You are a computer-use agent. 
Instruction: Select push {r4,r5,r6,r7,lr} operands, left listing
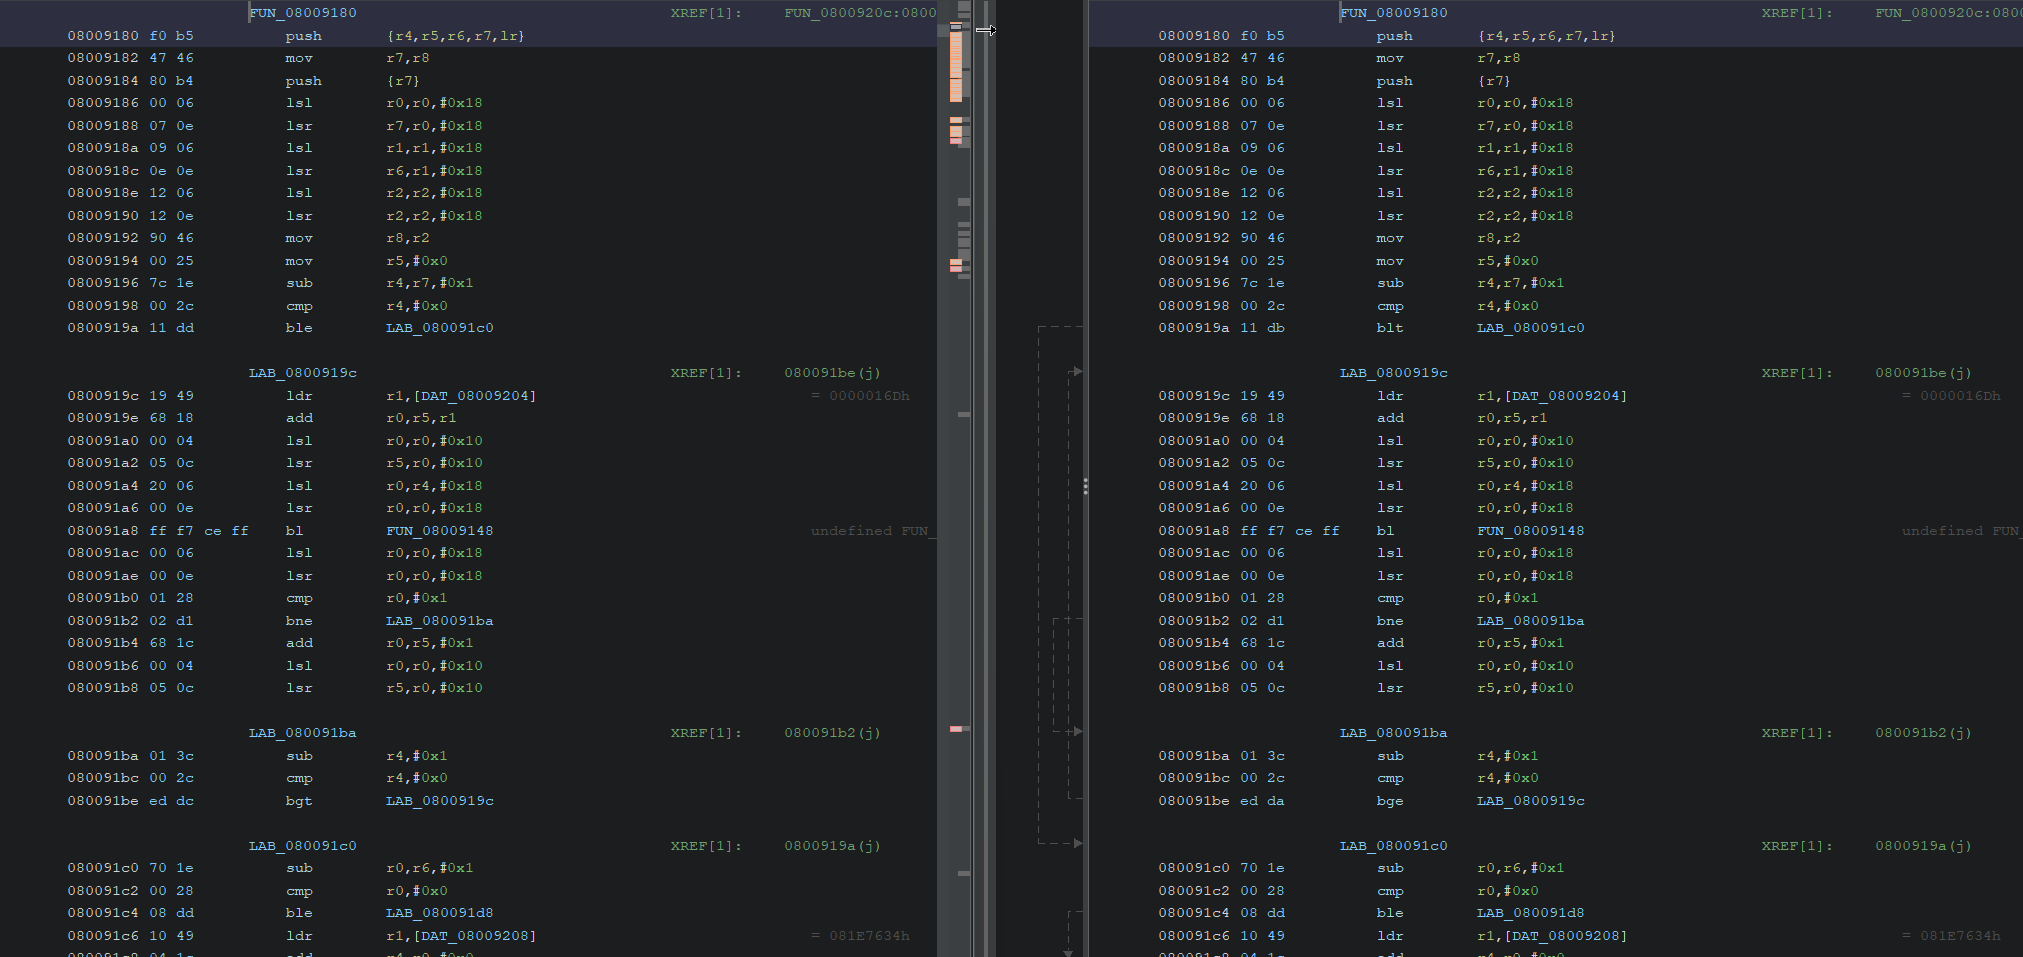coord(456,36)
